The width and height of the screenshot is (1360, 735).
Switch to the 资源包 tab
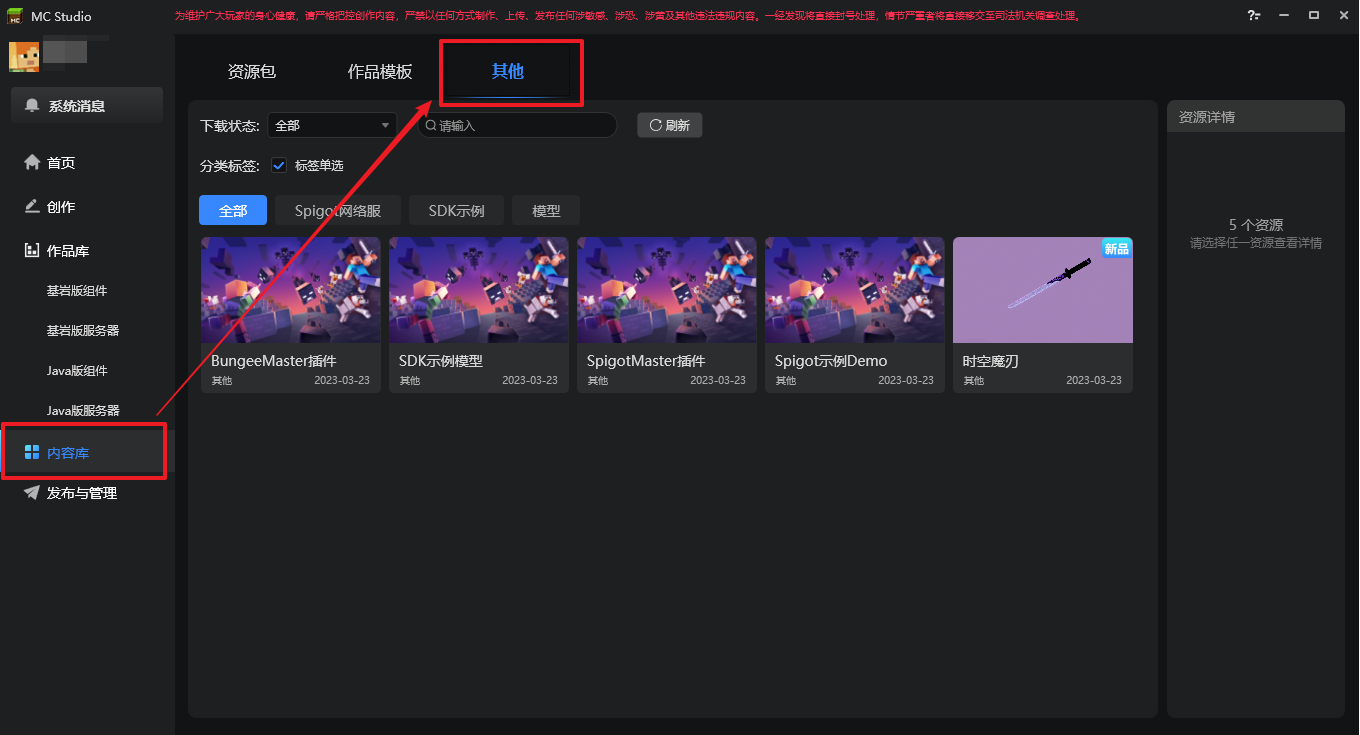[252, 72]
